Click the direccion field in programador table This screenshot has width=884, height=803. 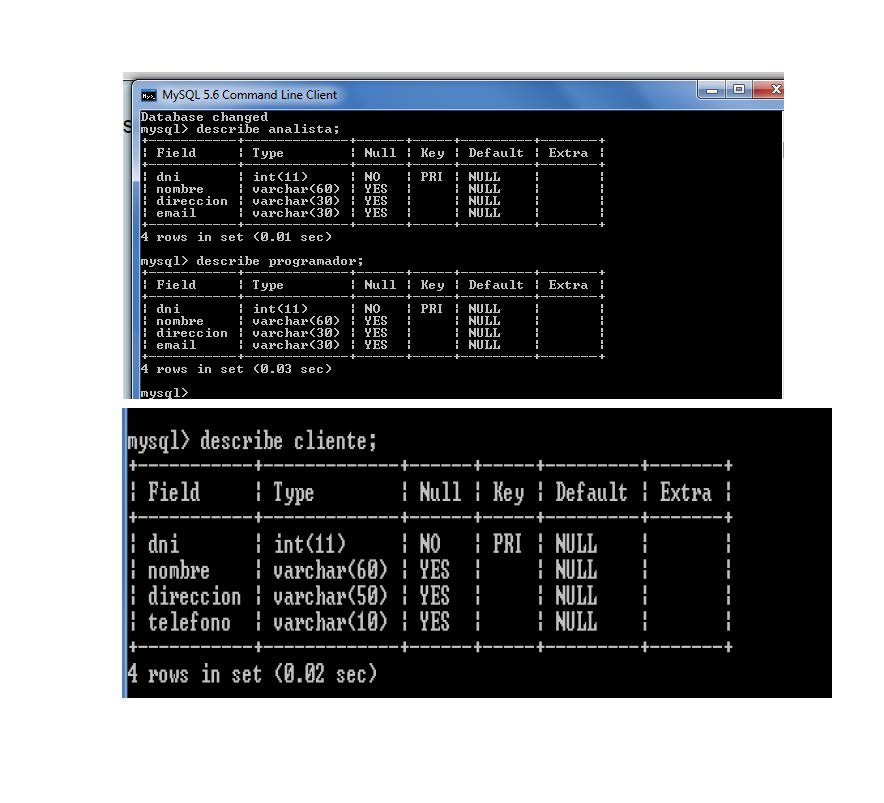coord(192,333)
